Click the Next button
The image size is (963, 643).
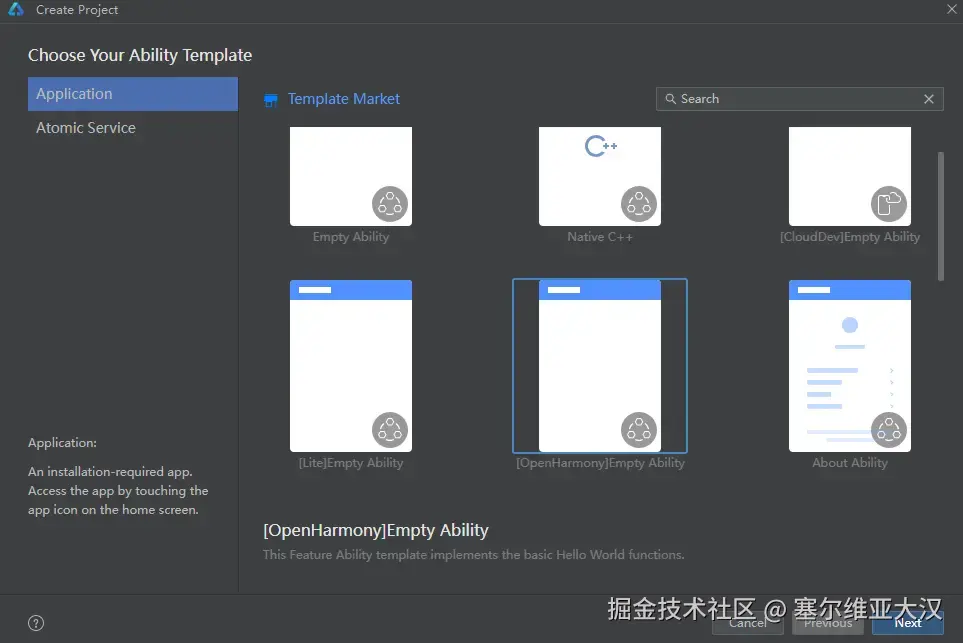click(908, 623)
